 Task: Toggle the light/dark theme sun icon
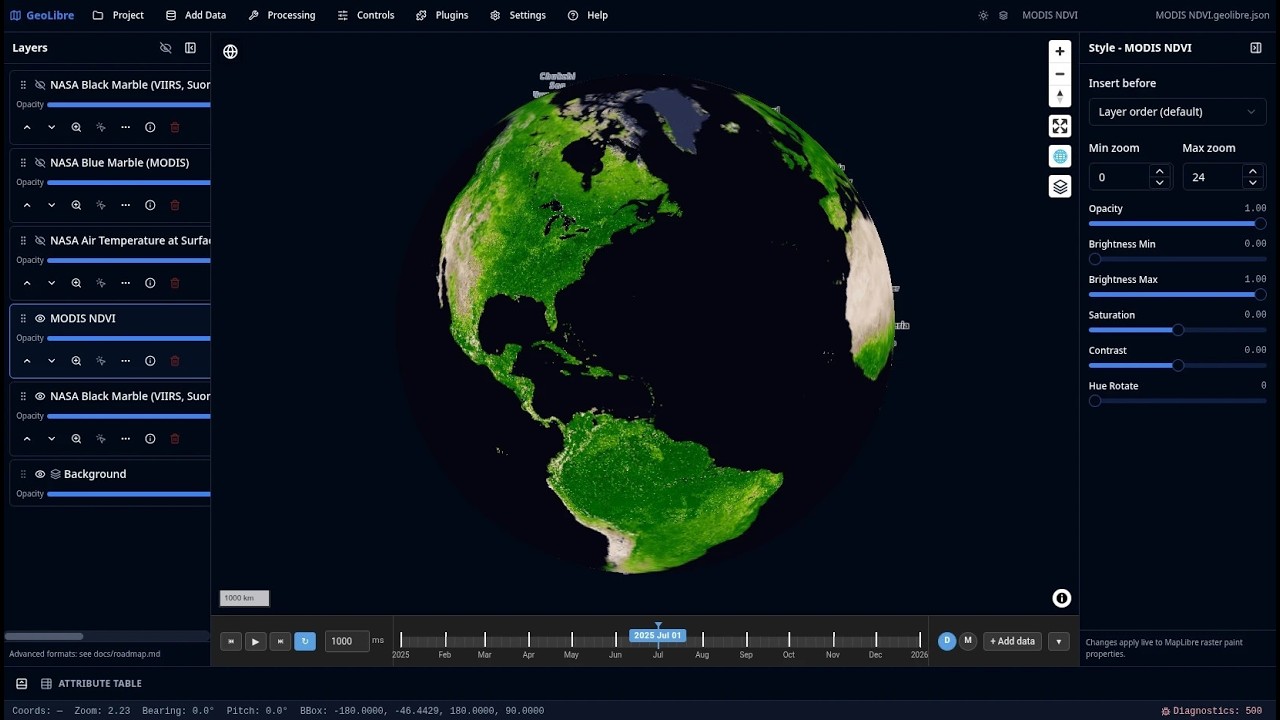(x=983, y=15)
